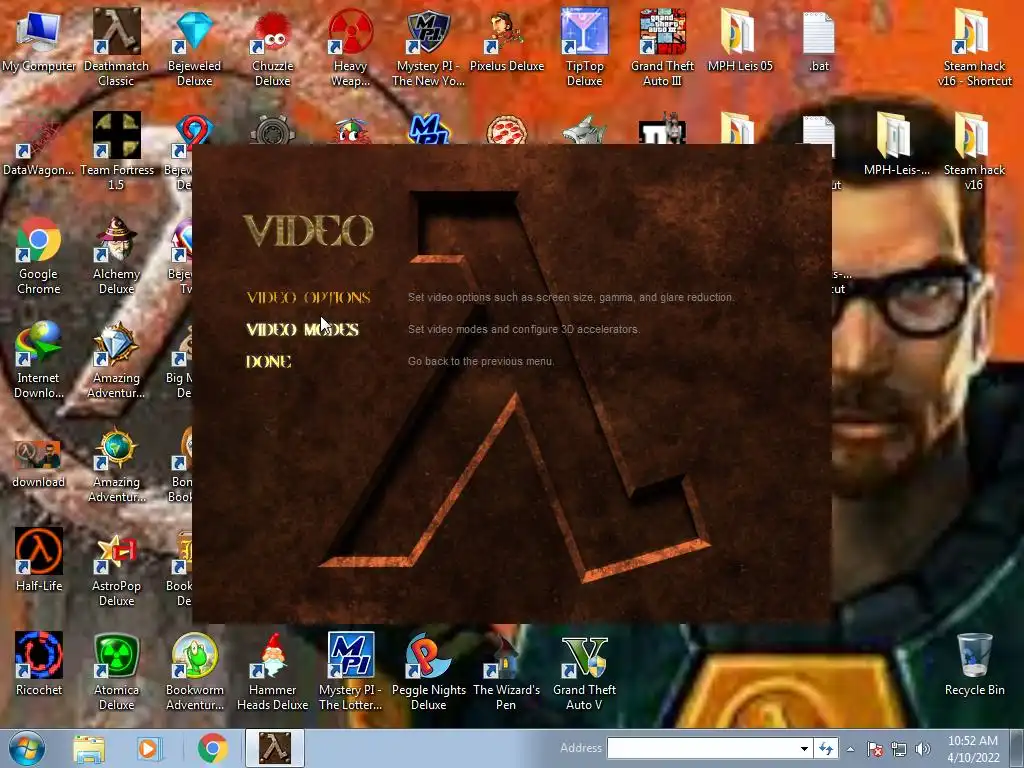Open Atomica Deluxe icon
Image resolution: width=1024 pixels, height=768 pixels.
coord(116,671)
